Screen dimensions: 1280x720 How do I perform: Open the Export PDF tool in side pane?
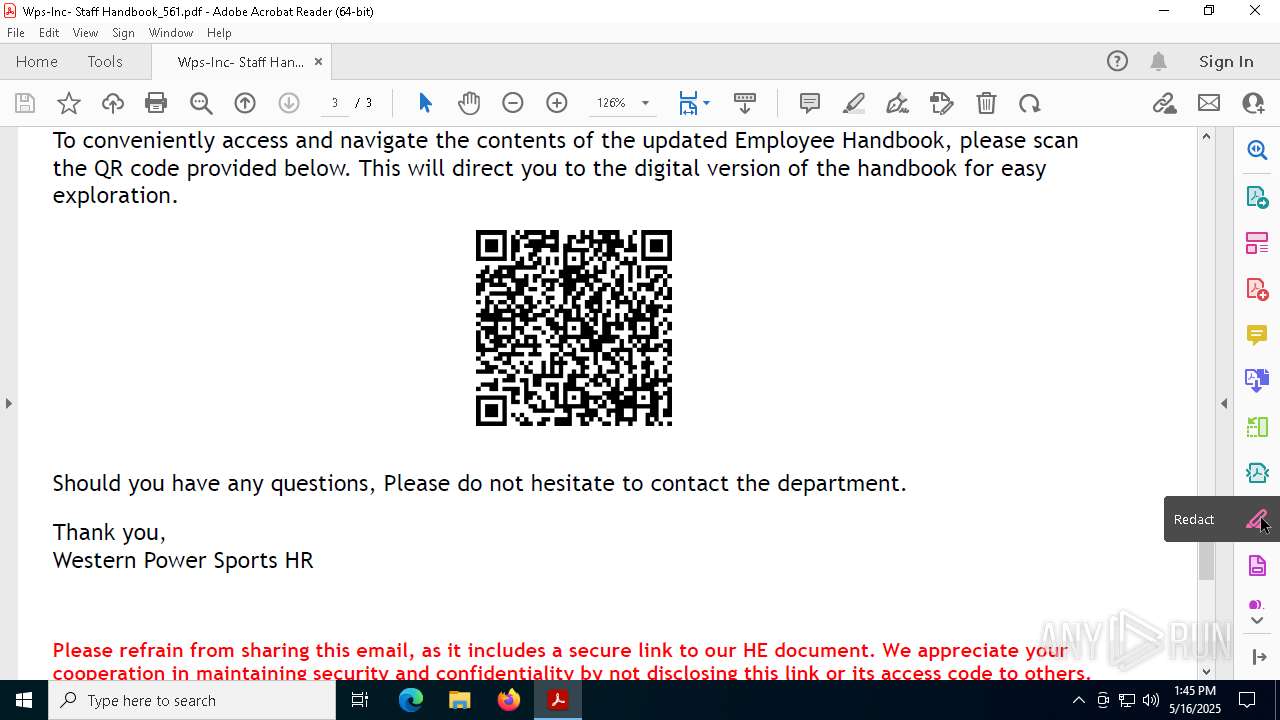click(x=1257, y=197)
